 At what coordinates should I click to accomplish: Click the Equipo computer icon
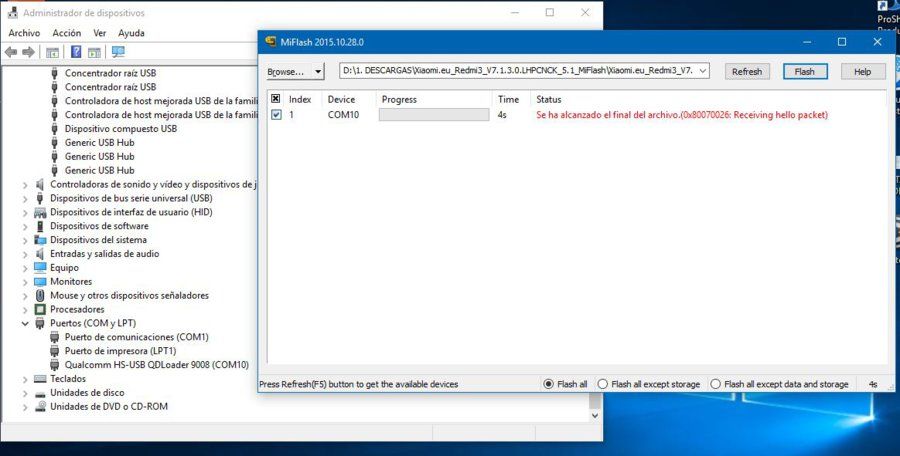(x=40, y=268)
